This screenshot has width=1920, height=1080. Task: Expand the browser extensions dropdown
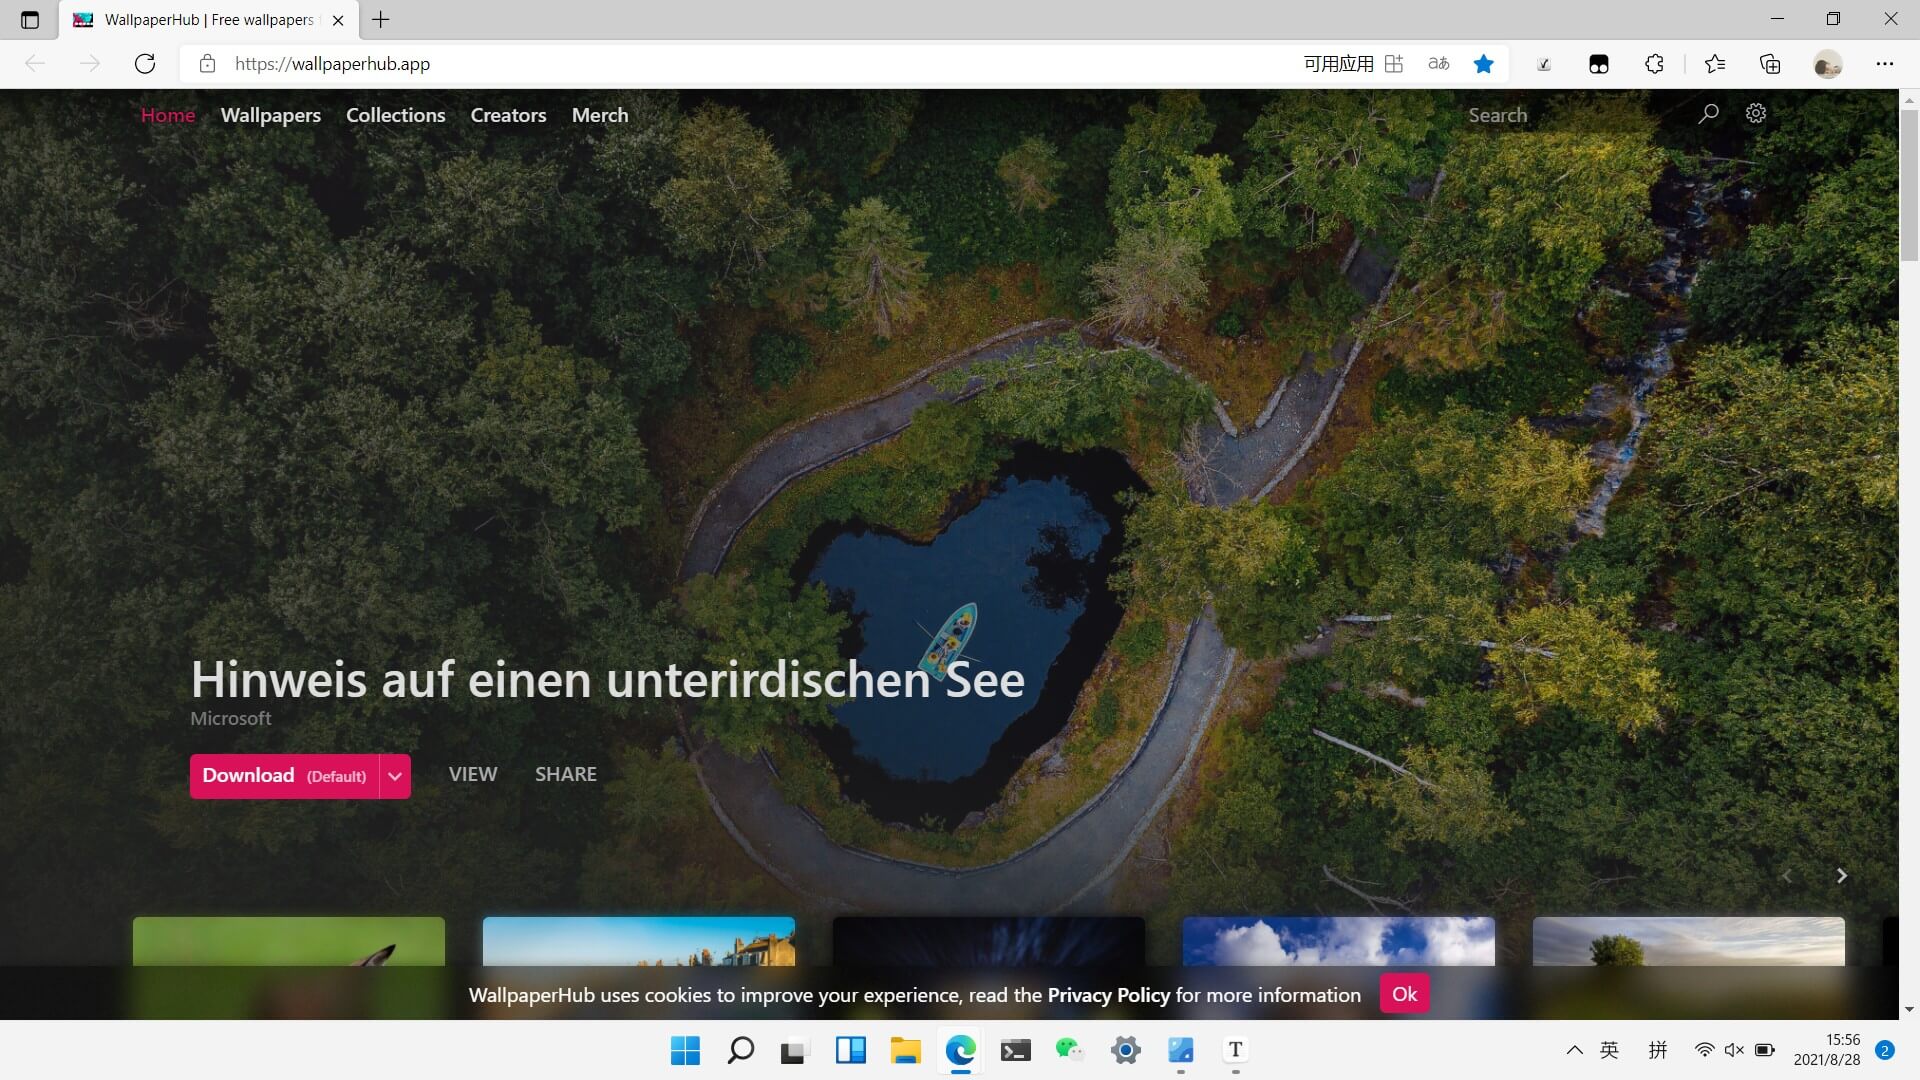coord(1655,63)
